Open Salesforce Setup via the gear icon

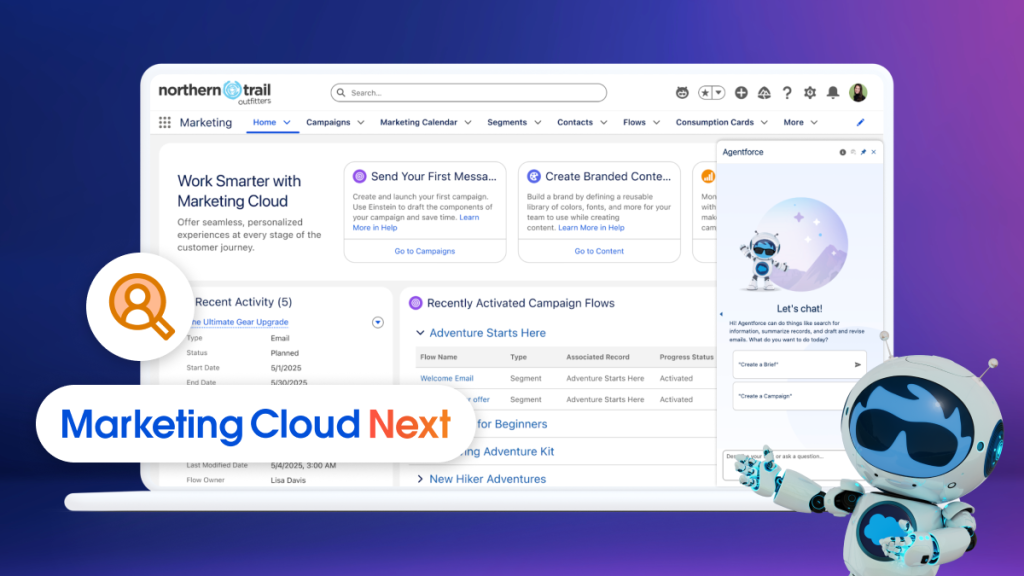pyautogui.click(x=809, y=92)
